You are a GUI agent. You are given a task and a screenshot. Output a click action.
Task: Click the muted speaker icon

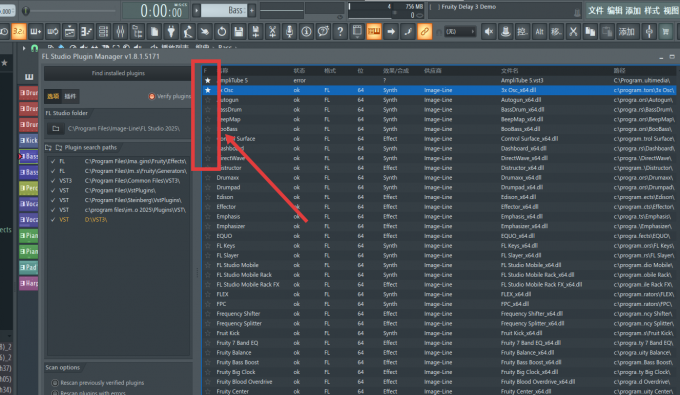(489, 32)
